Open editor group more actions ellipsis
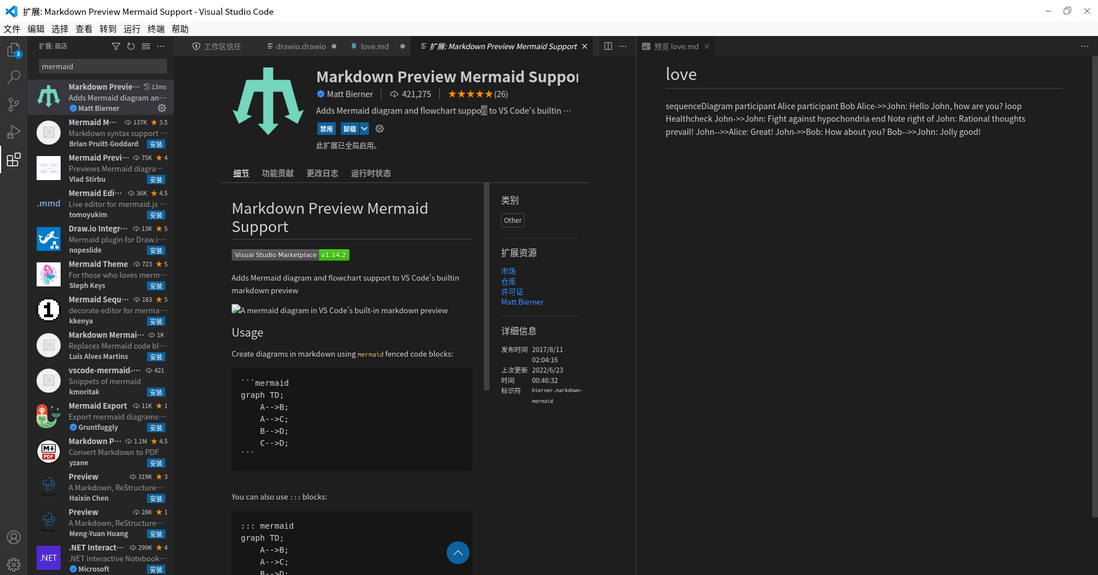The height and width of the screenshot is (575, 1098). pos(623,46)
